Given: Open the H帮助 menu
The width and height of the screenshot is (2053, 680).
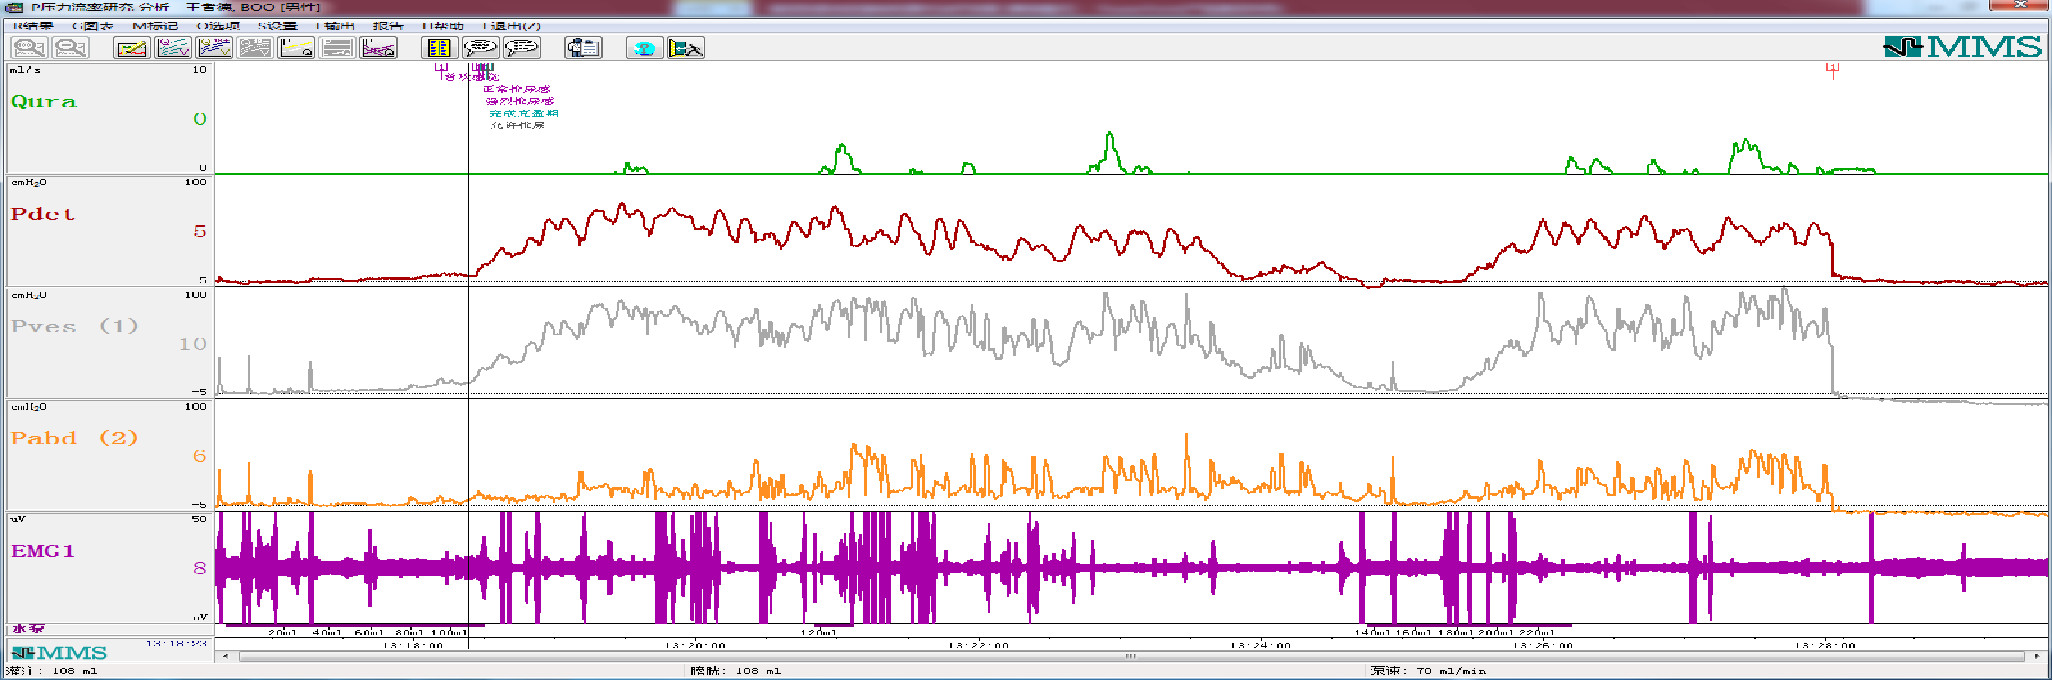Looking at the screenshot, I should pyautogui.click(x=443, y=26).
